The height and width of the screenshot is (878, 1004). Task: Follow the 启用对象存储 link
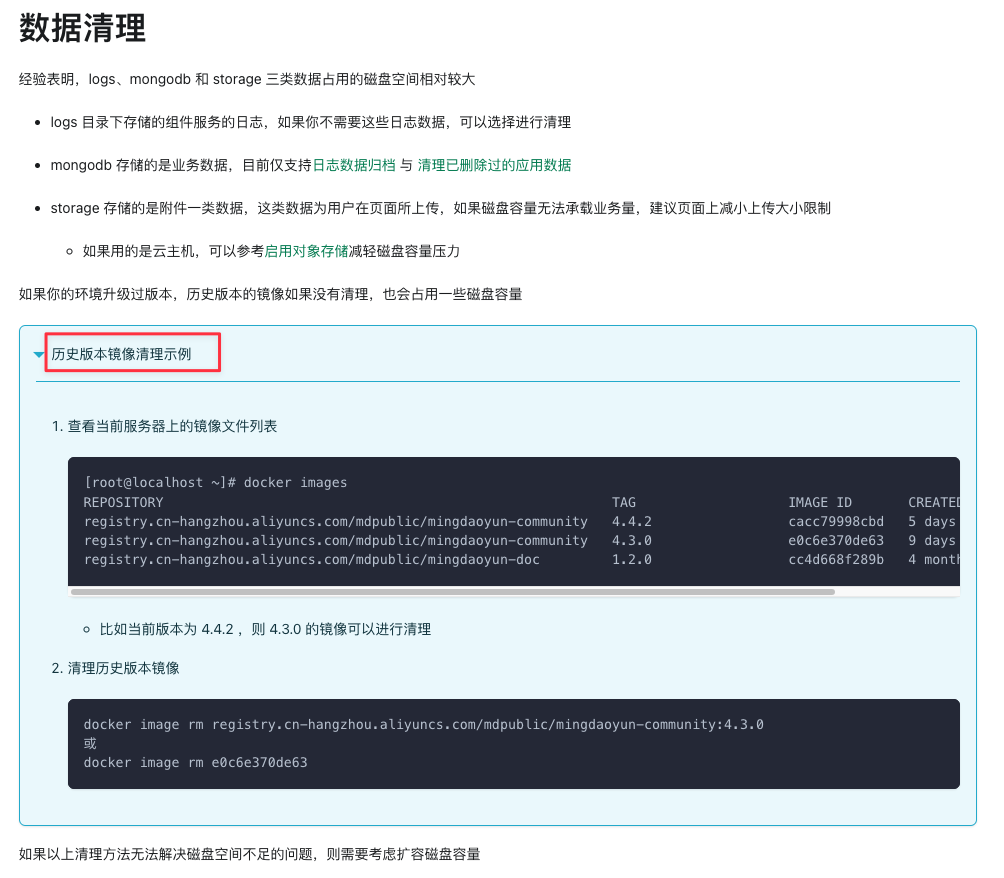click(x=306, y=251)
